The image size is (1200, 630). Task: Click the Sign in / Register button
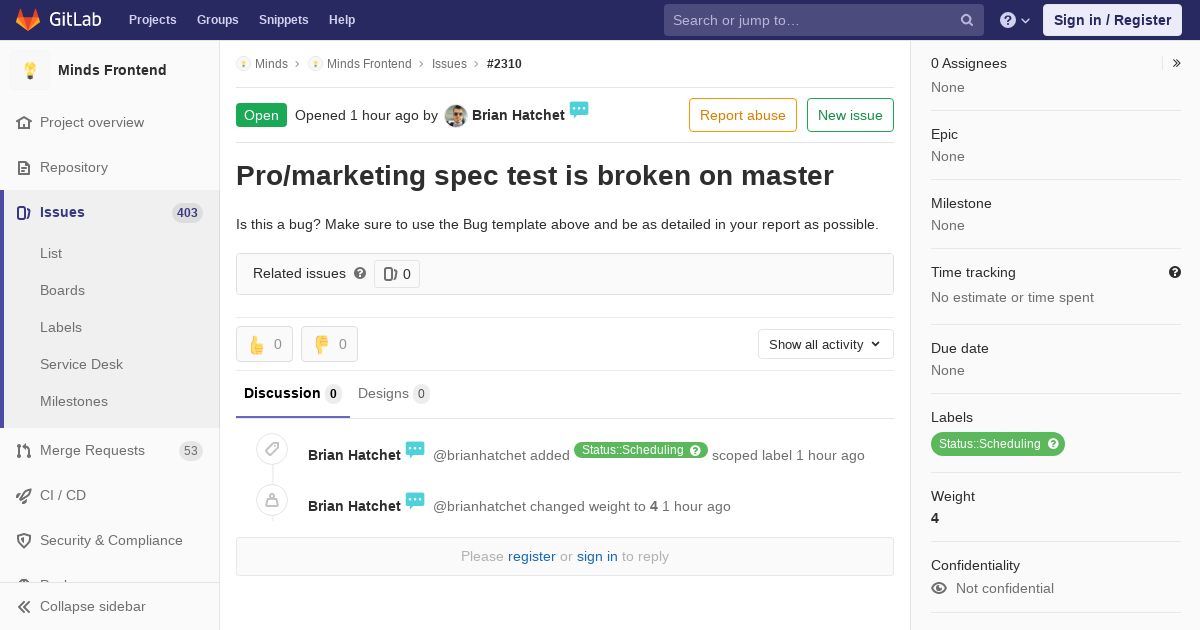click(x=1112, y=20)
